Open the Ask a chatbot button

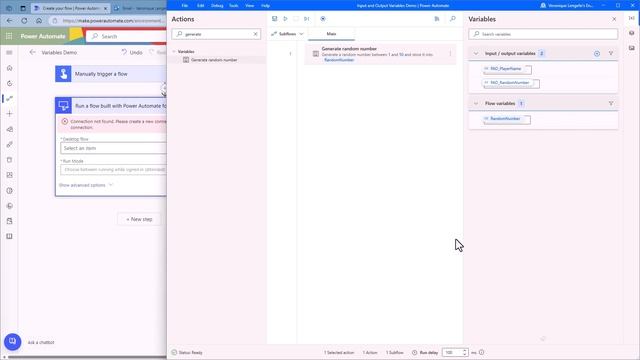[x=13, y=342]
